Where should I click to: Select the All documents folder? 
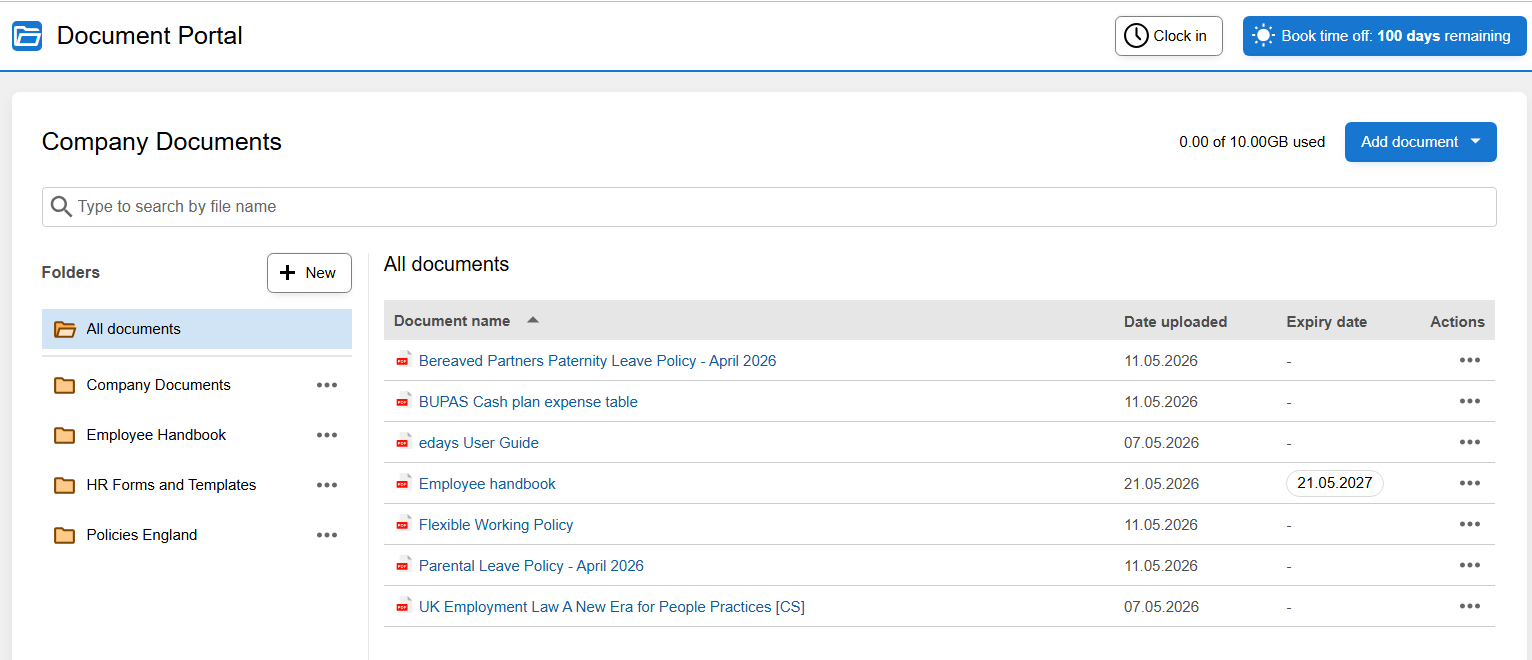coord(197,329)
